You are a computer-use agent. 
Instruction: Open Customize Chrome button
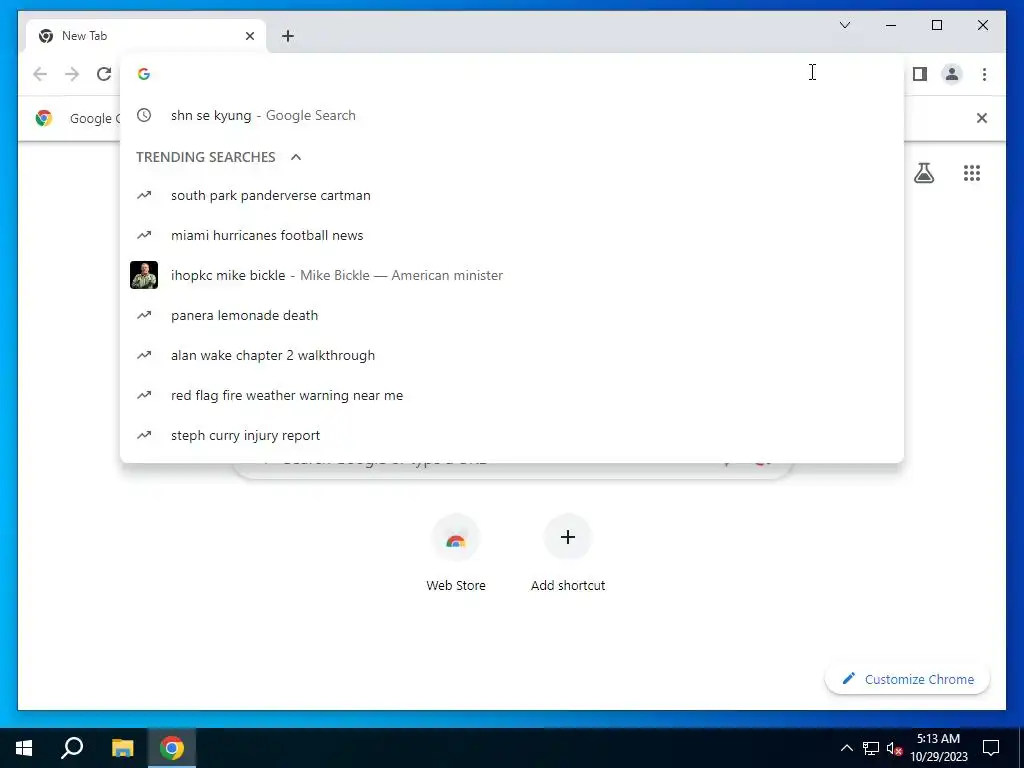[908, 679]
